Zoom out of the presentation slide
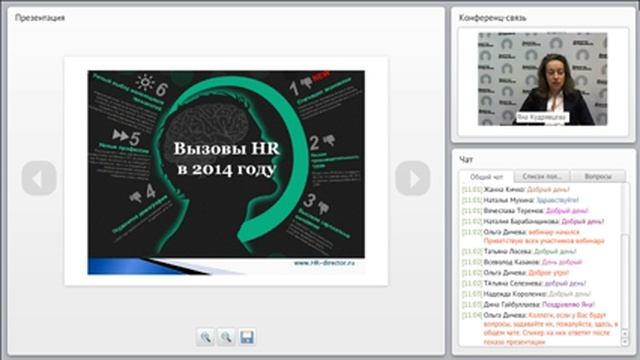The image size is (640, 360). pyautogui.click(x=226, y=337)
